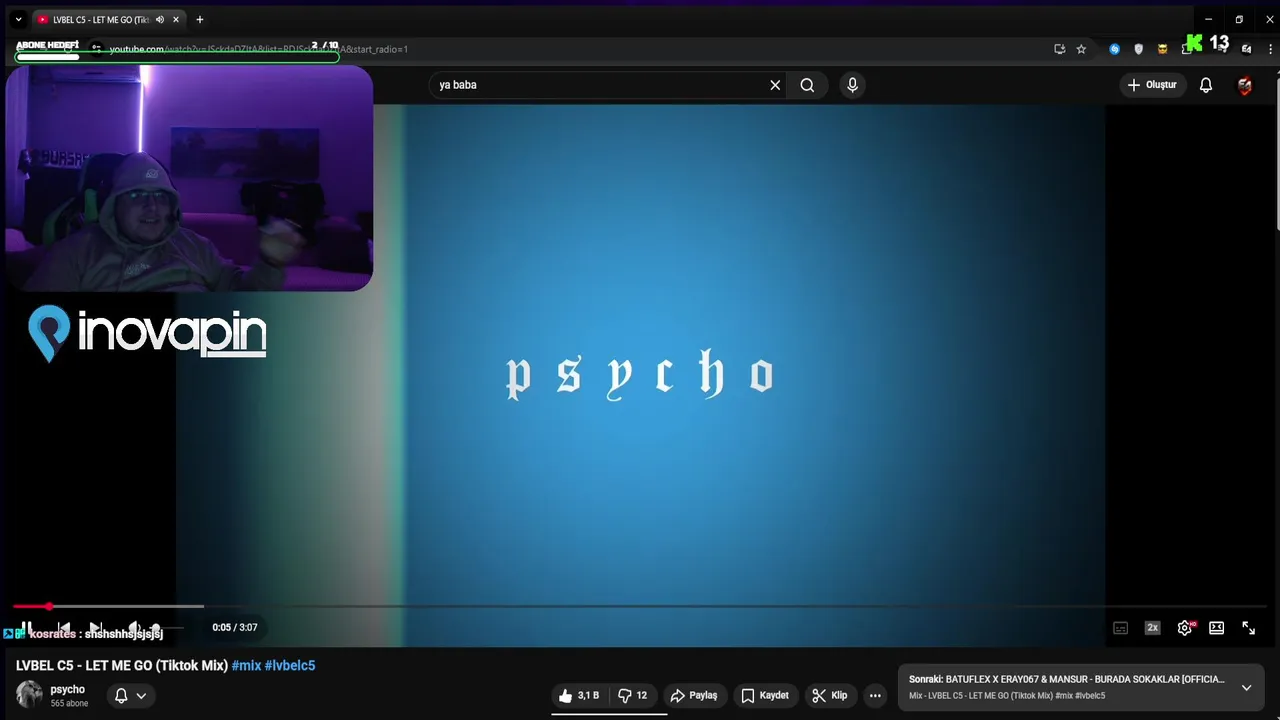Enter fullscreen mode
This screenshot has width=1280, height=720.
pos(1249,628)
